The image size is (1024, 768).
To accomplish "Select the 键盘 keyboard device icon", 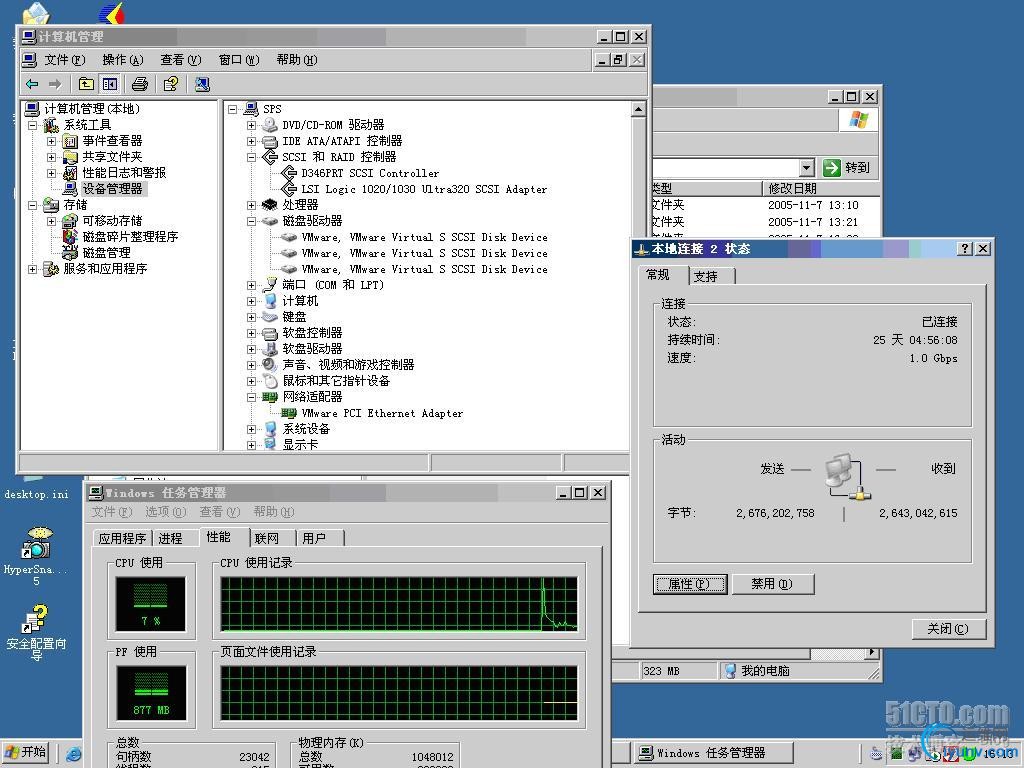I will 270,317.
